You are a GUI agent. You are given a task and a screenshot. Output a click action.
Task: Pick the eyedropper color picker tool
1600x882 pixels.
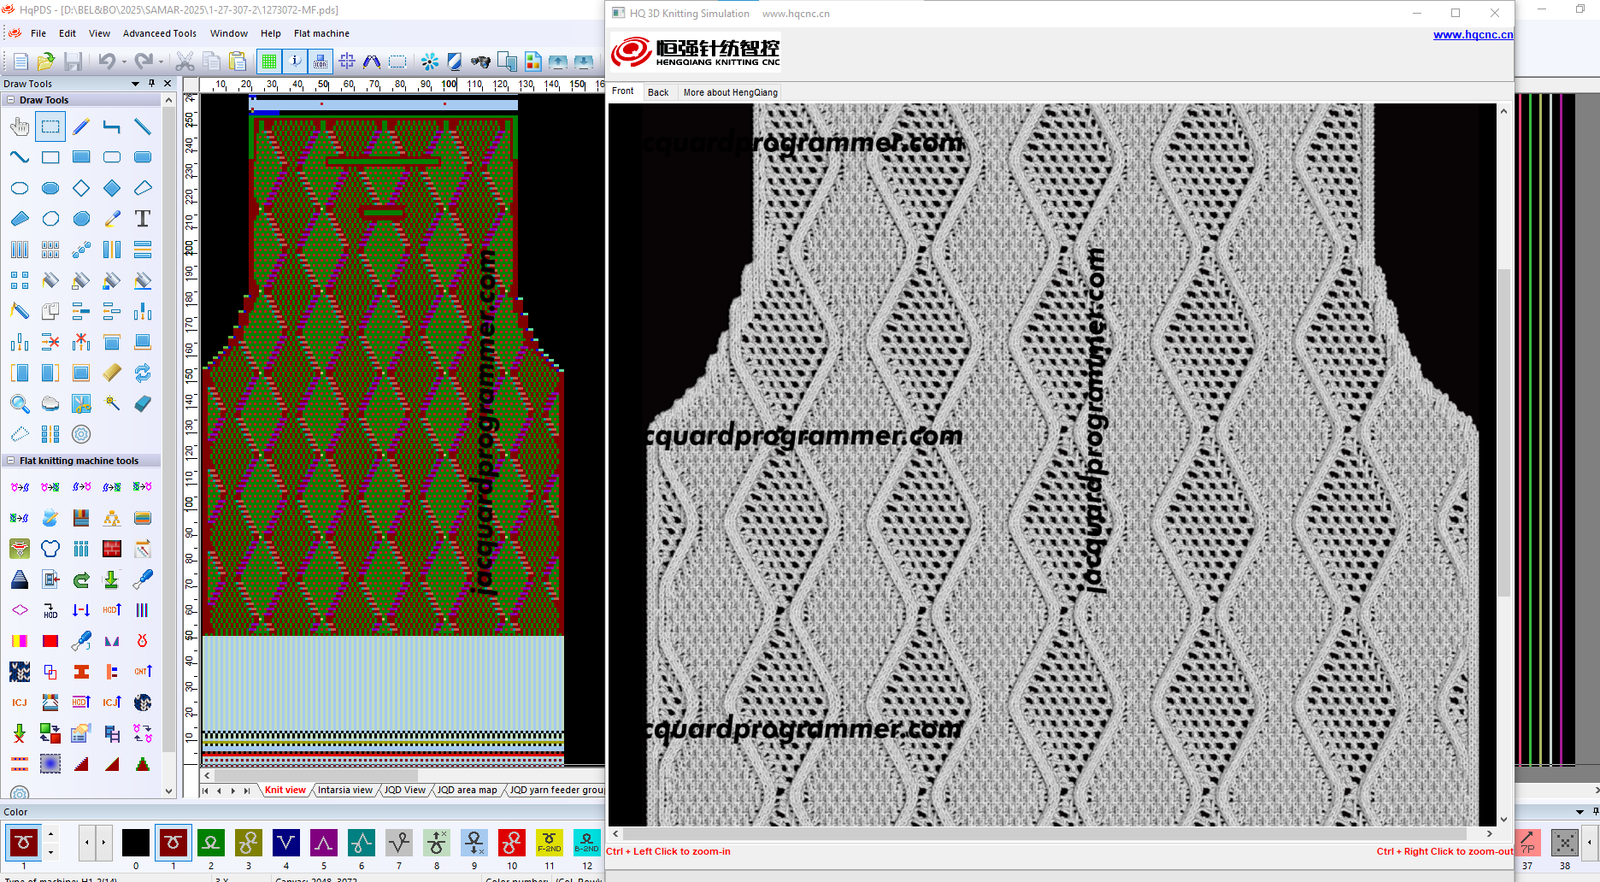click(x=112, y=218)
